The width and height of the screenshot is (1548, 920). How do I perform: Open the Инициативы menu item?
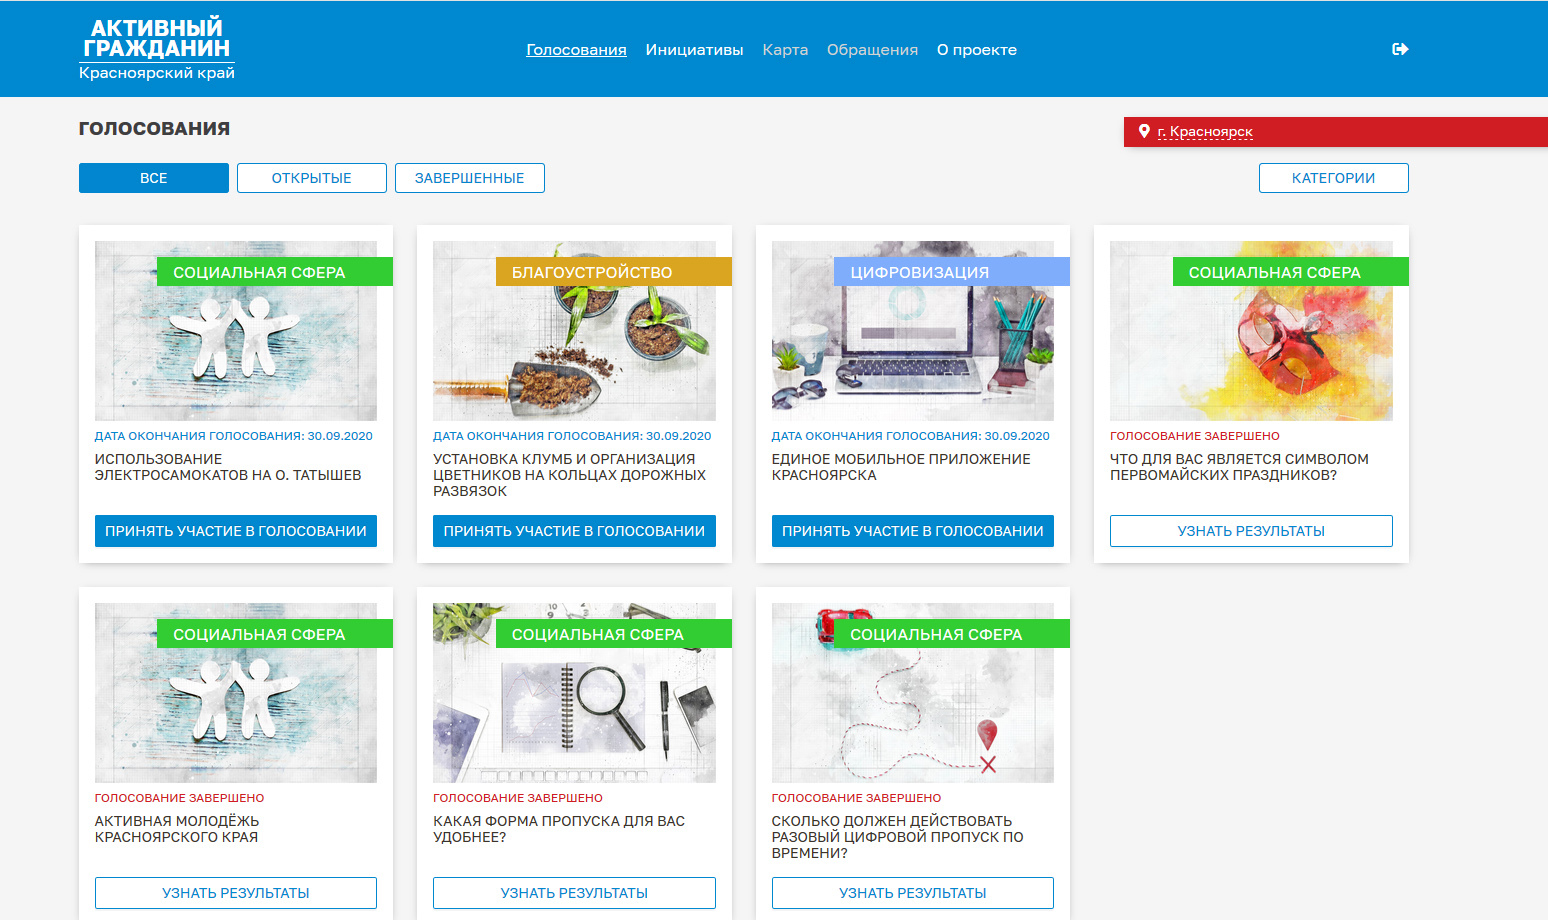pos(694,50)
